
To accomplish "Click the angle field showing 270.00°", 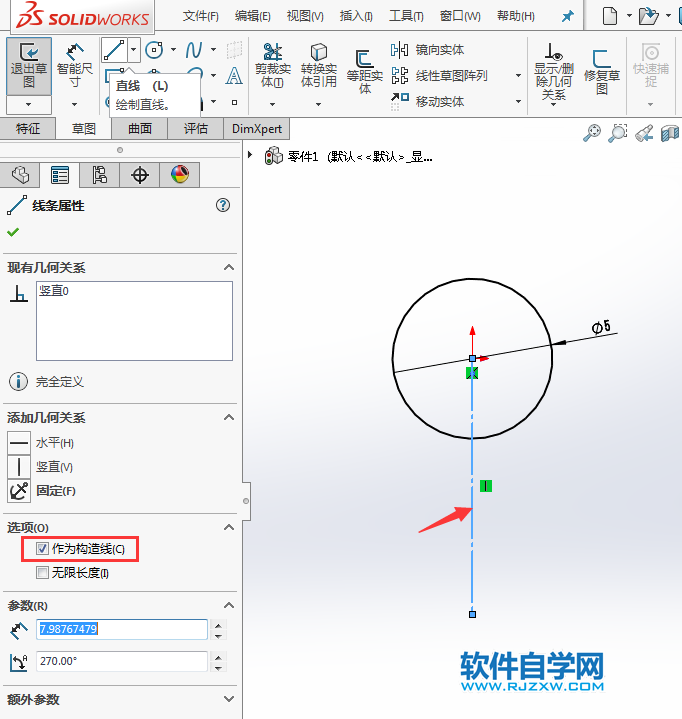I will pyautogui.click(x=122, y=661).
